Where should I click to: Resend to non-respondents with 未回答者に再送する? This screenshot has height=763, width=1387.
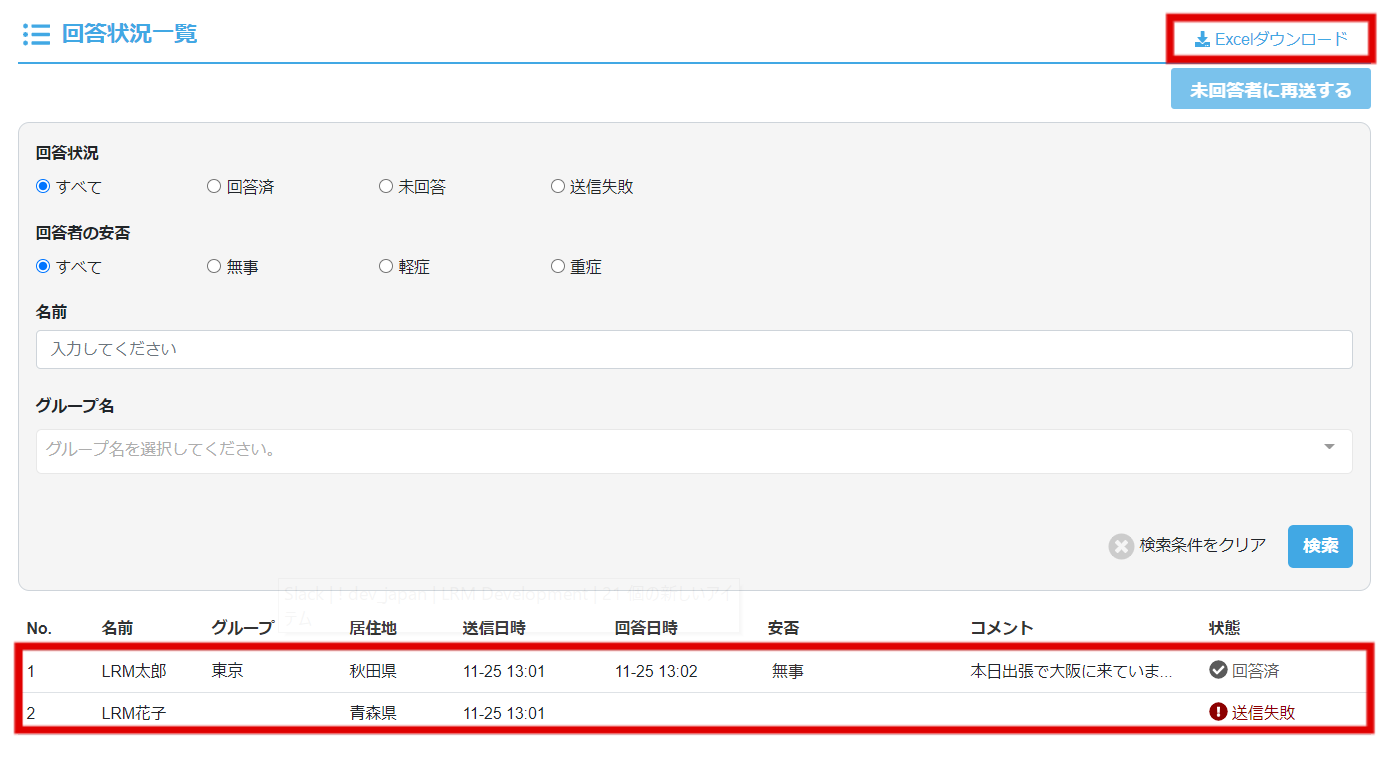pos(1271,90)
